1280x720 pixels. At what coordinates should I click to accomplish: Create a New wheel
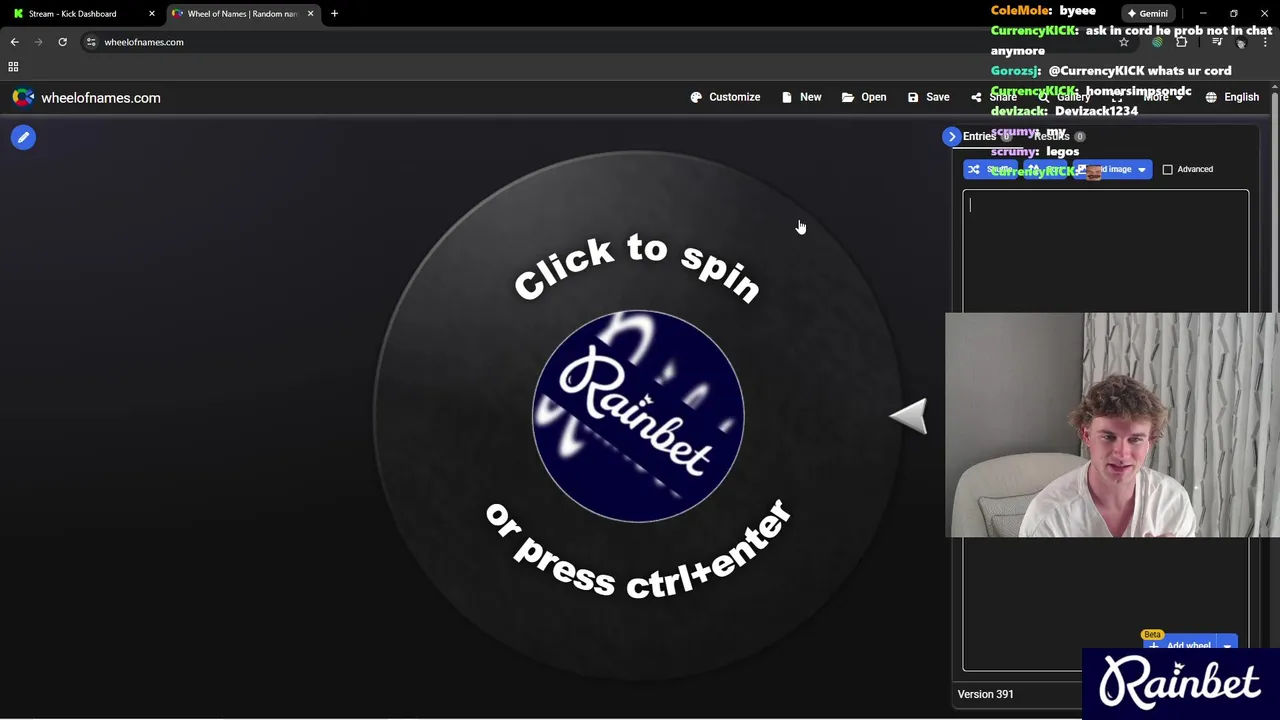click(x=801, y=97)
